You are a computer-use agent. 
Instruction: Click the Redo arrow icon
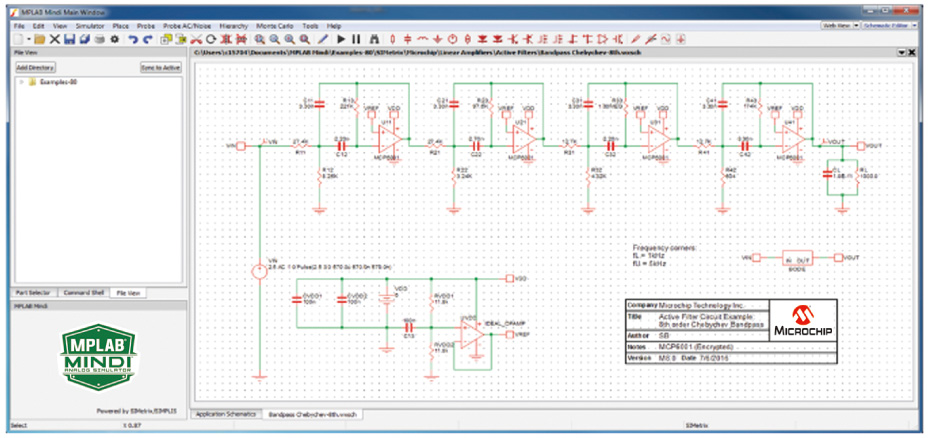tap(148, 39)
